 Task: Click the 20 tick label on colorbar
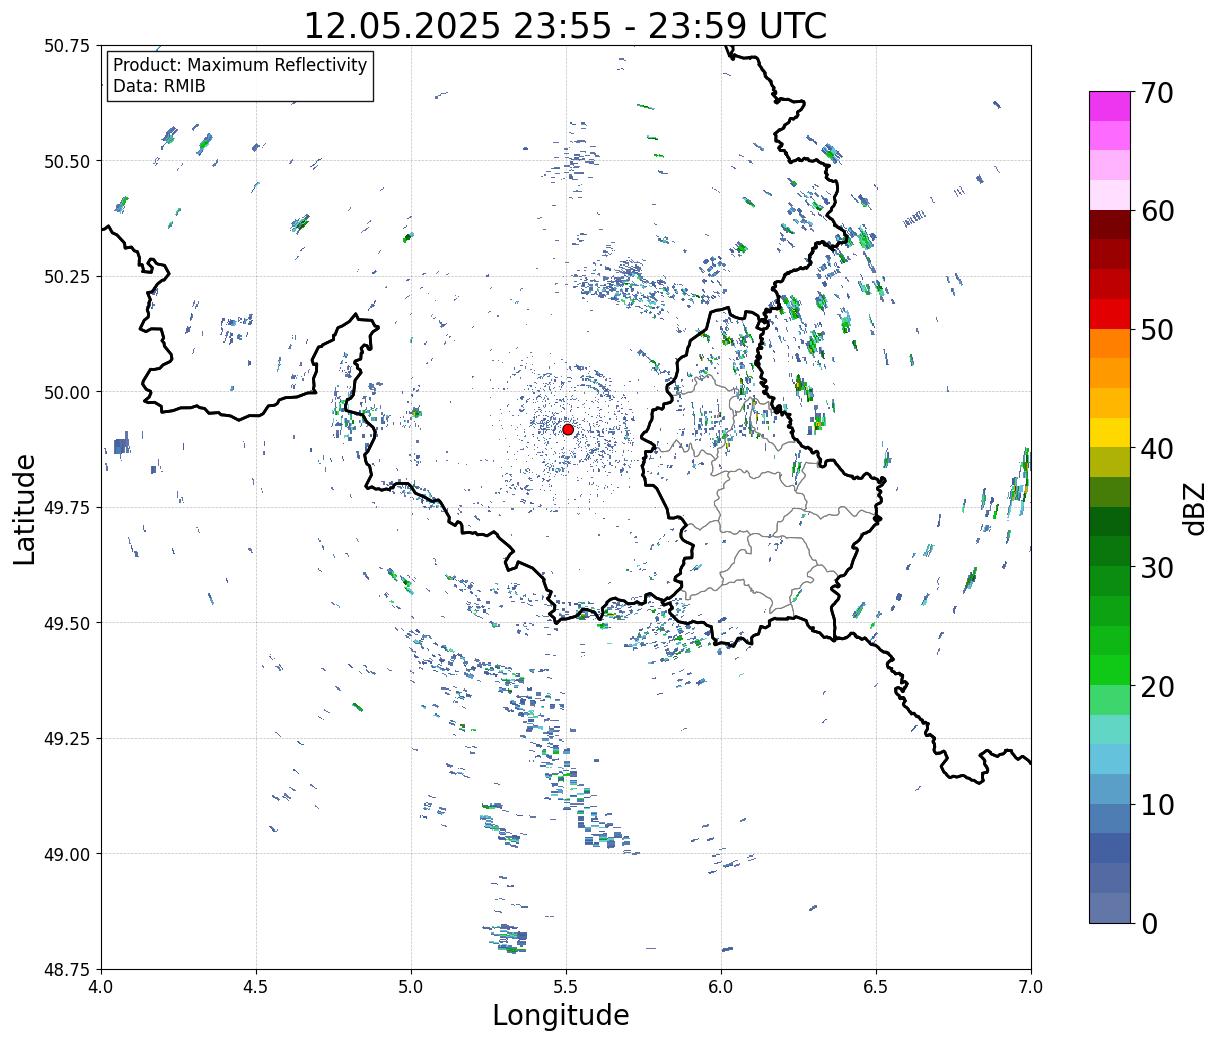1156,687
